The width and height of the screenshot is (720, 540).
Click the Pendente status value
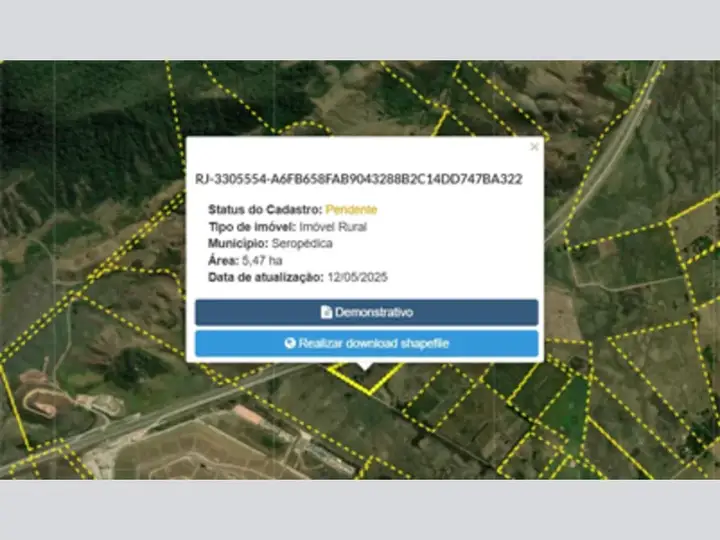pyautogui.click(x=351, y=209)
